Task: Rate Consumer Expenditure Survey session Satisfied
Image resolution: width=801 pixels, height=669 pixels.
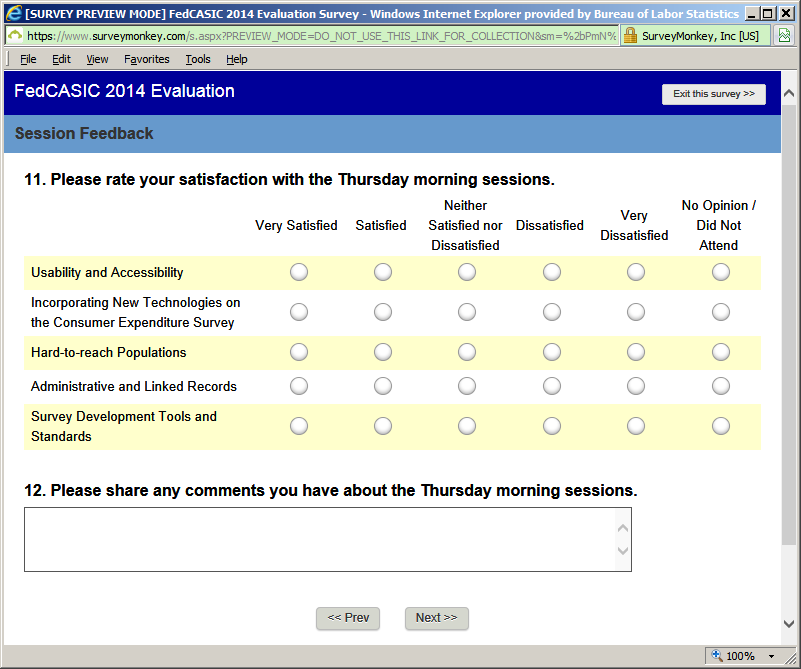Action: [x=383, y=312]
